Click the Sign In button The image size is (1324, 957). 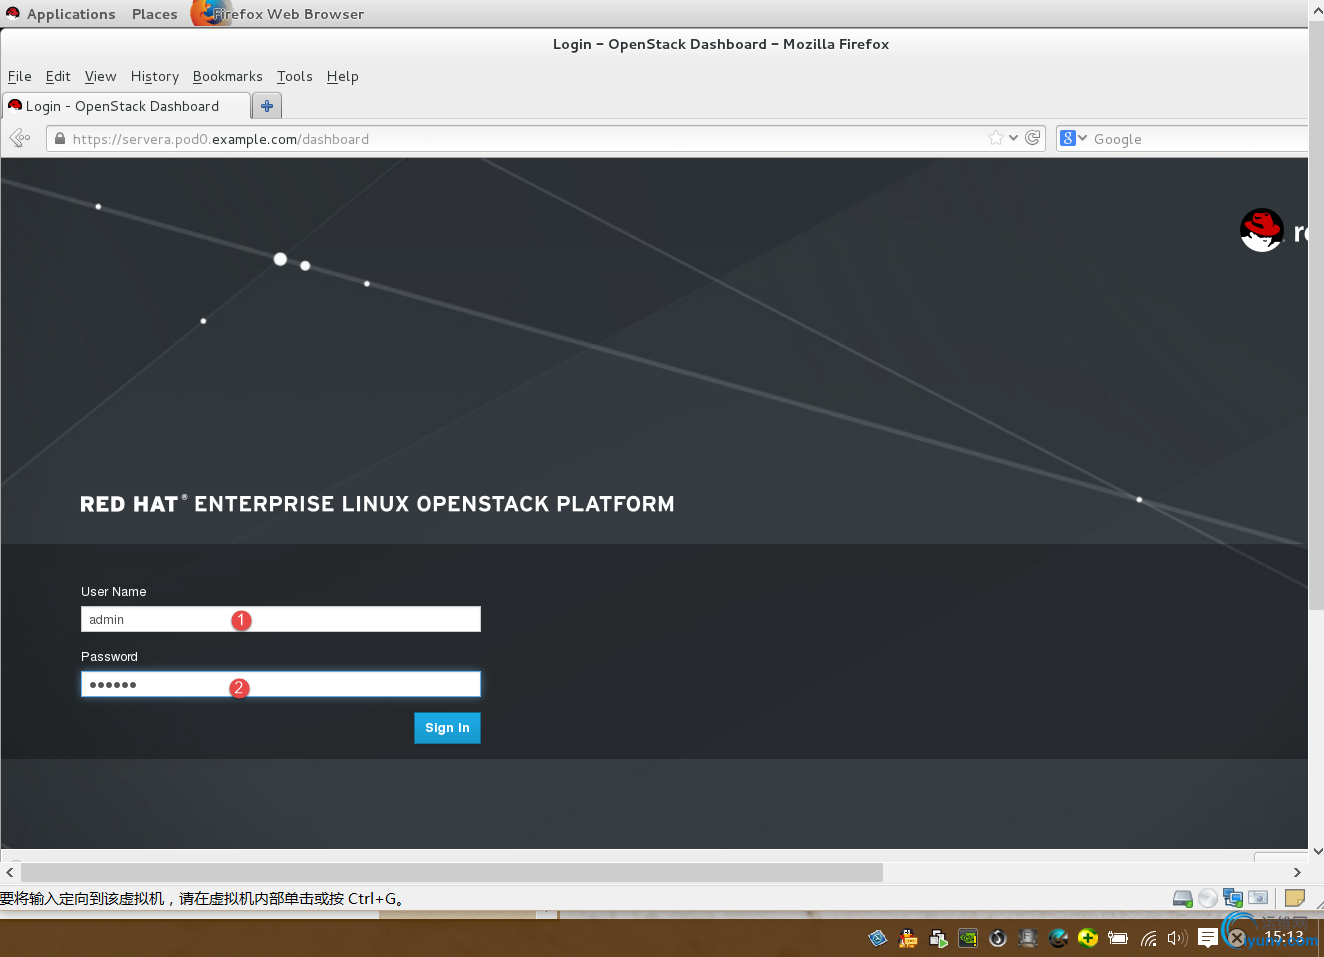point(447,728)
